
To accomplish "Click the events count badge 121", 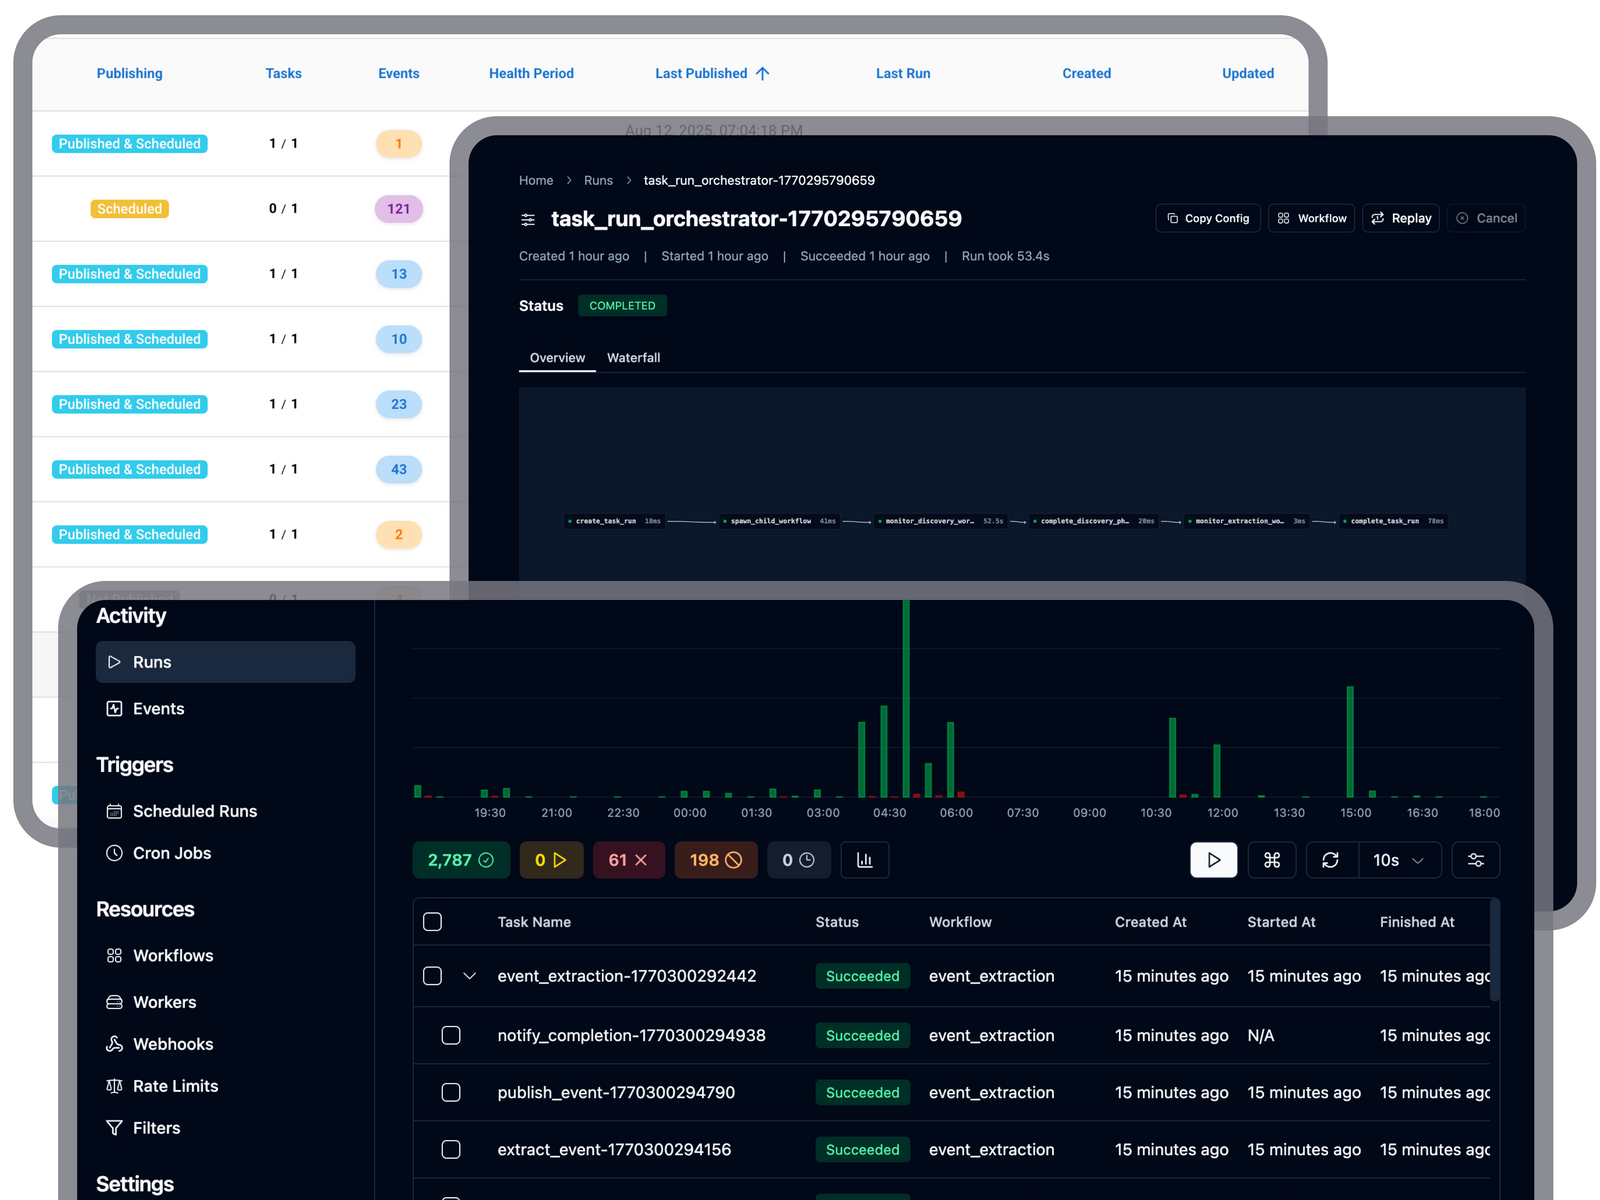I will (x=399, y=209).
